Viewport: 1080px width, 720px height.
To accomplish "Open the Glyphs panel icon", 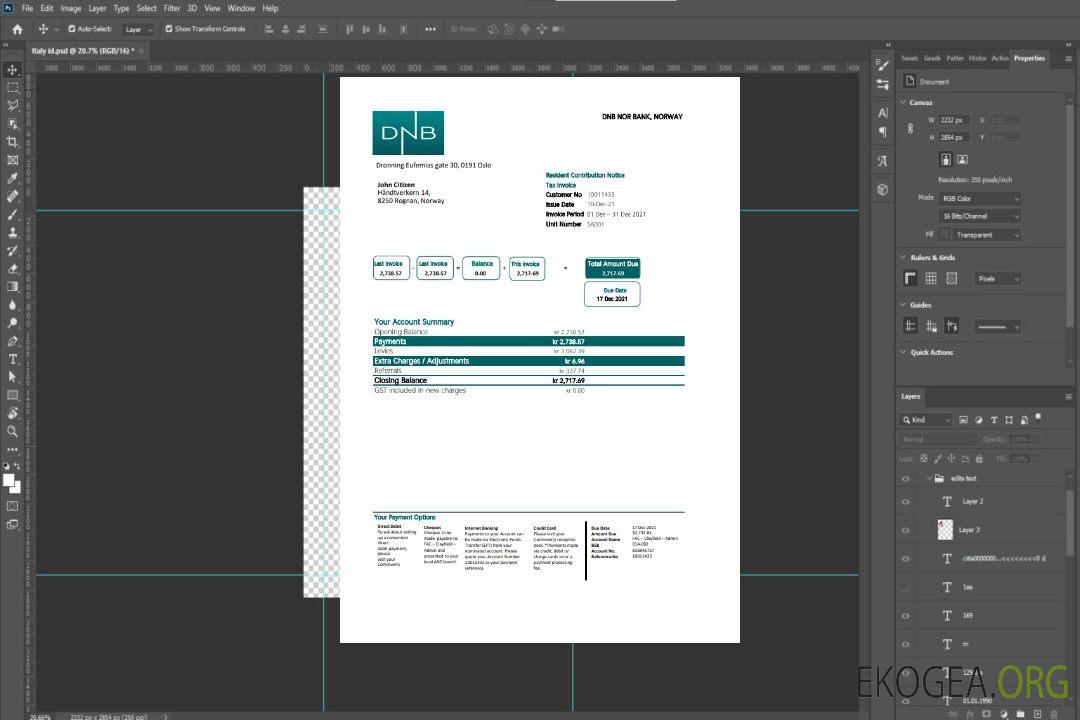I will click(x=882, y=161).
